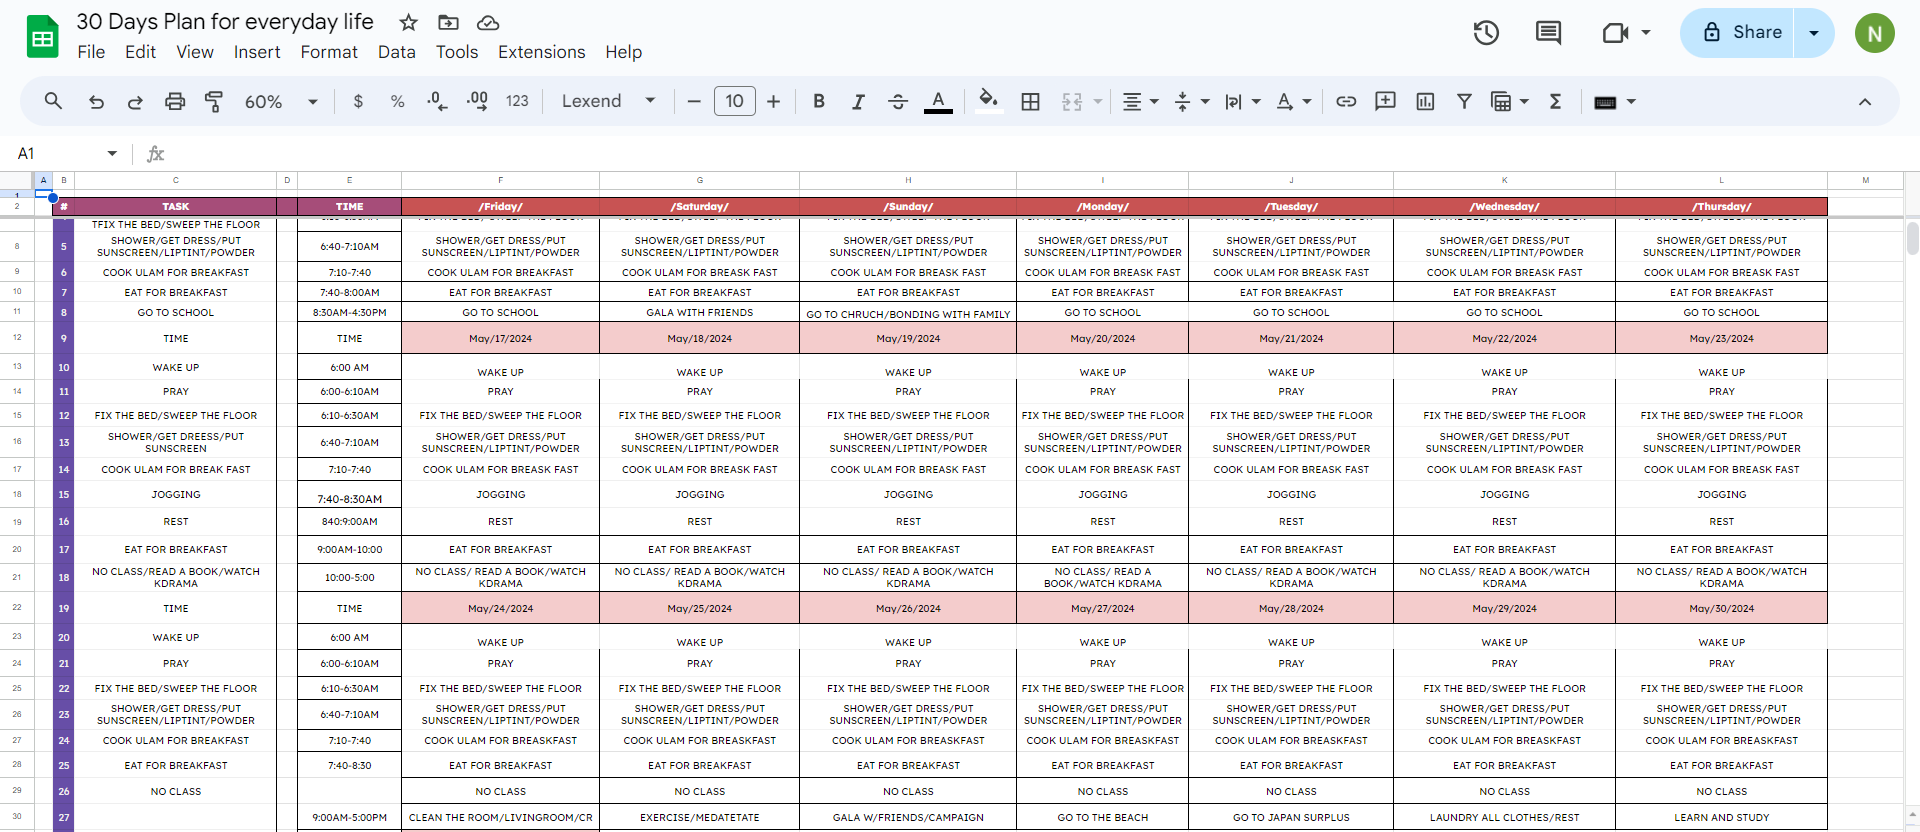Toggle strikethrough formatting
Screen dimensions: 1920x832
pyautogui.click(x=898, y=101)
